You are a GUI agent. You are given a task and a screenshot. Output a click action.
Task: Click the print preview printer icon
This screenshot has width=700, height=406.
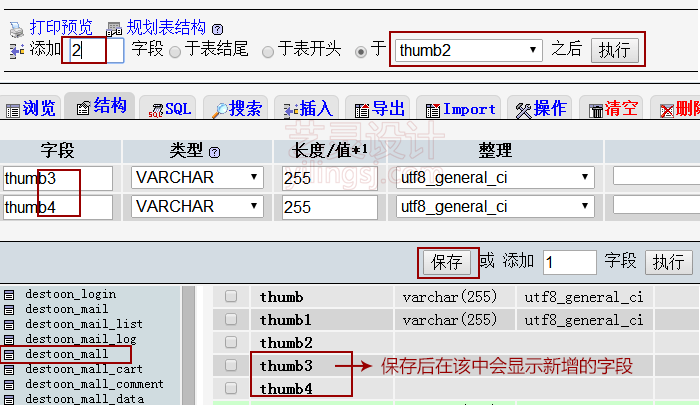17,29
